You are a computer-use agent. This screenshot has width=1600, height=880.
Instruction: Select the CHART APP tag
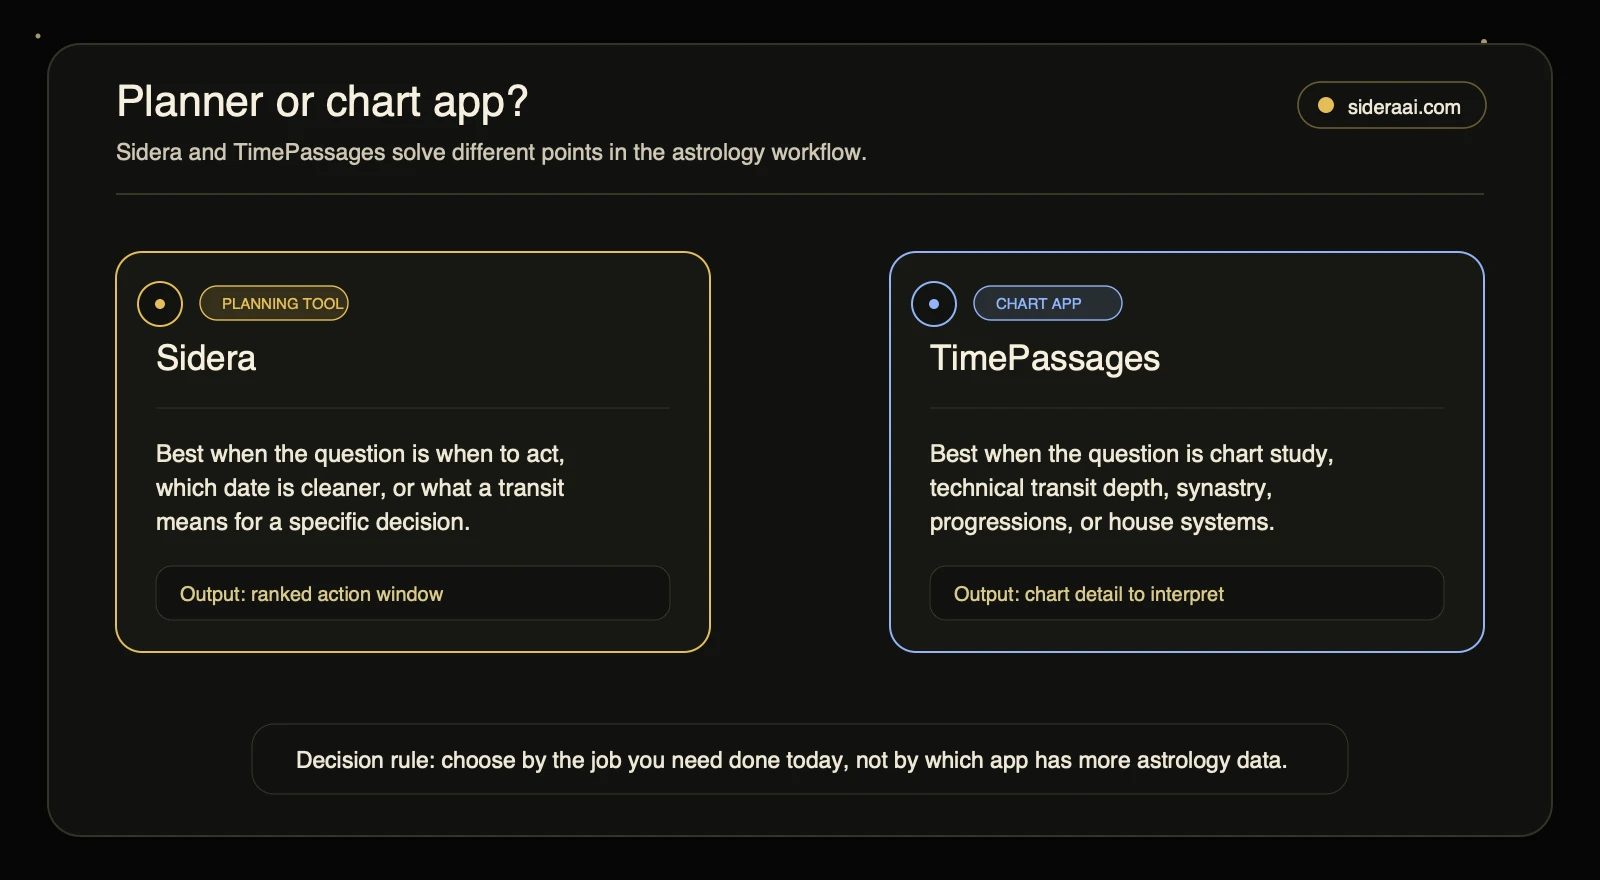(1048, 303)
